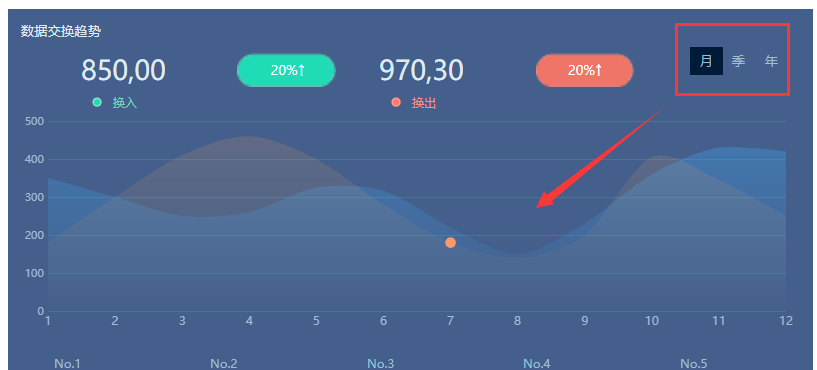Viewport: 817px width, 370px height.
Task: Switch to the 季 (quarter) tab
Action: (x=738, y=61)
